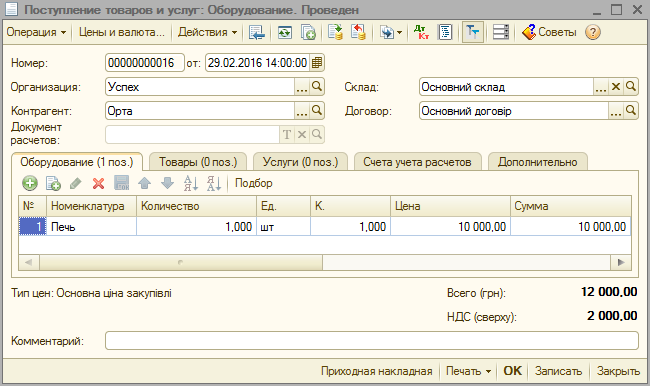Screen dimensions: 650x386
Task: Move the row up with arrow icon
Action: (145, 183)
